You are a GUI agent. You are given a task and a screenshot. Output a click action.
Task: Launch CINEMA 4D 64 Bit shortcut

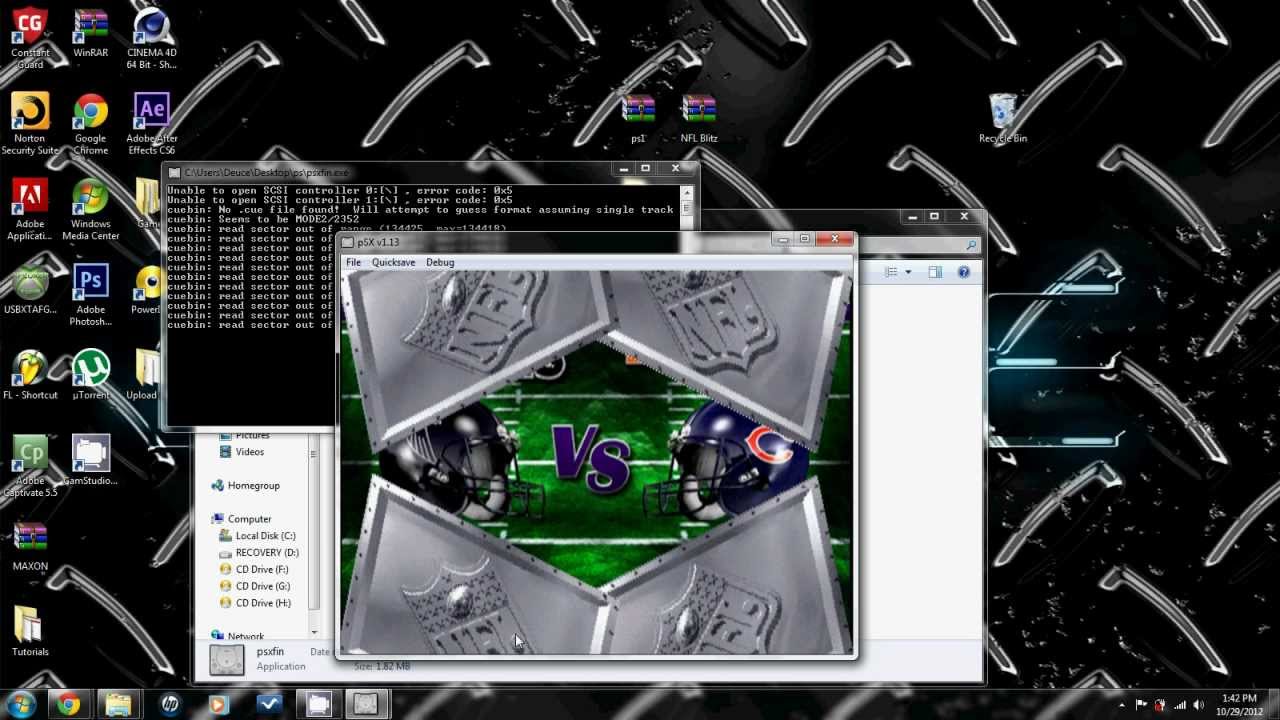click(152, 39)
